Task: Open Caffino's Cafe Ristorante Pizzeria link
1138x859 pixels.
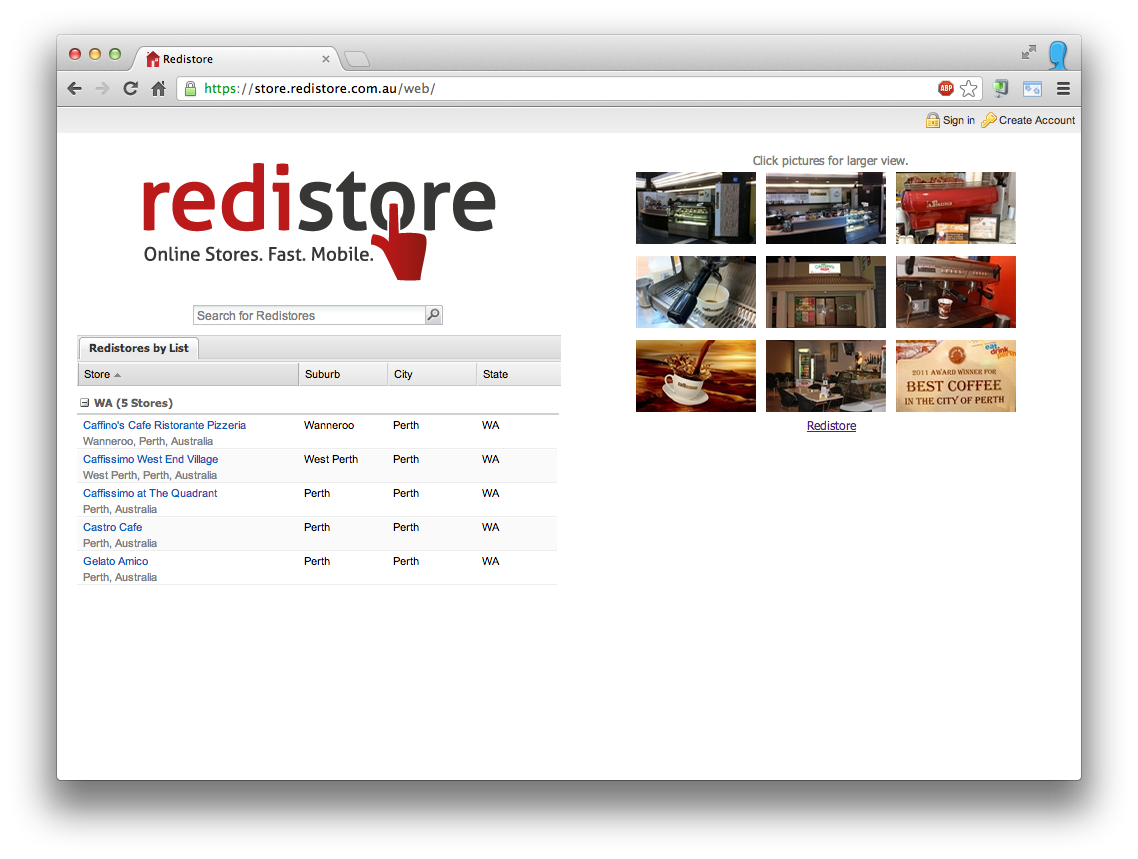Action: (x=164, y=425)
